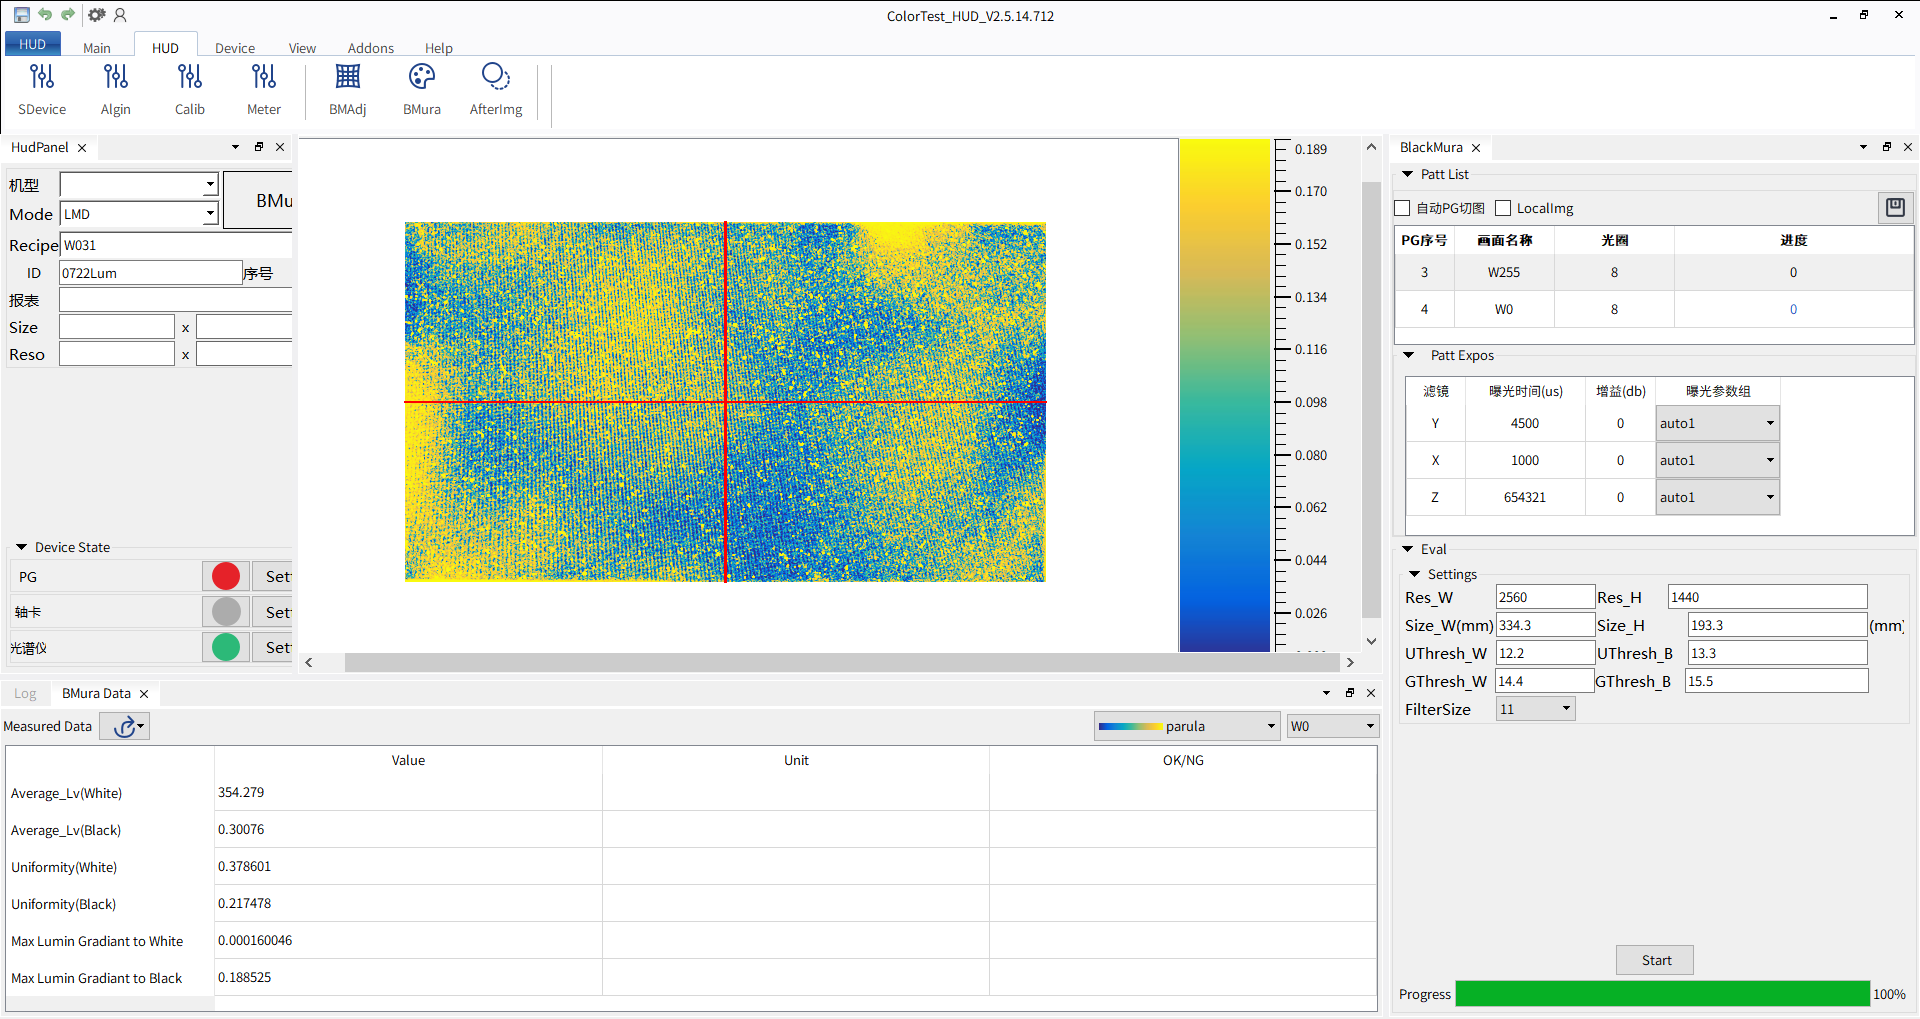1920x1019 pixels.
Task: Enable the 自动PG切图 checkbox
Action: click(1403, 208)
